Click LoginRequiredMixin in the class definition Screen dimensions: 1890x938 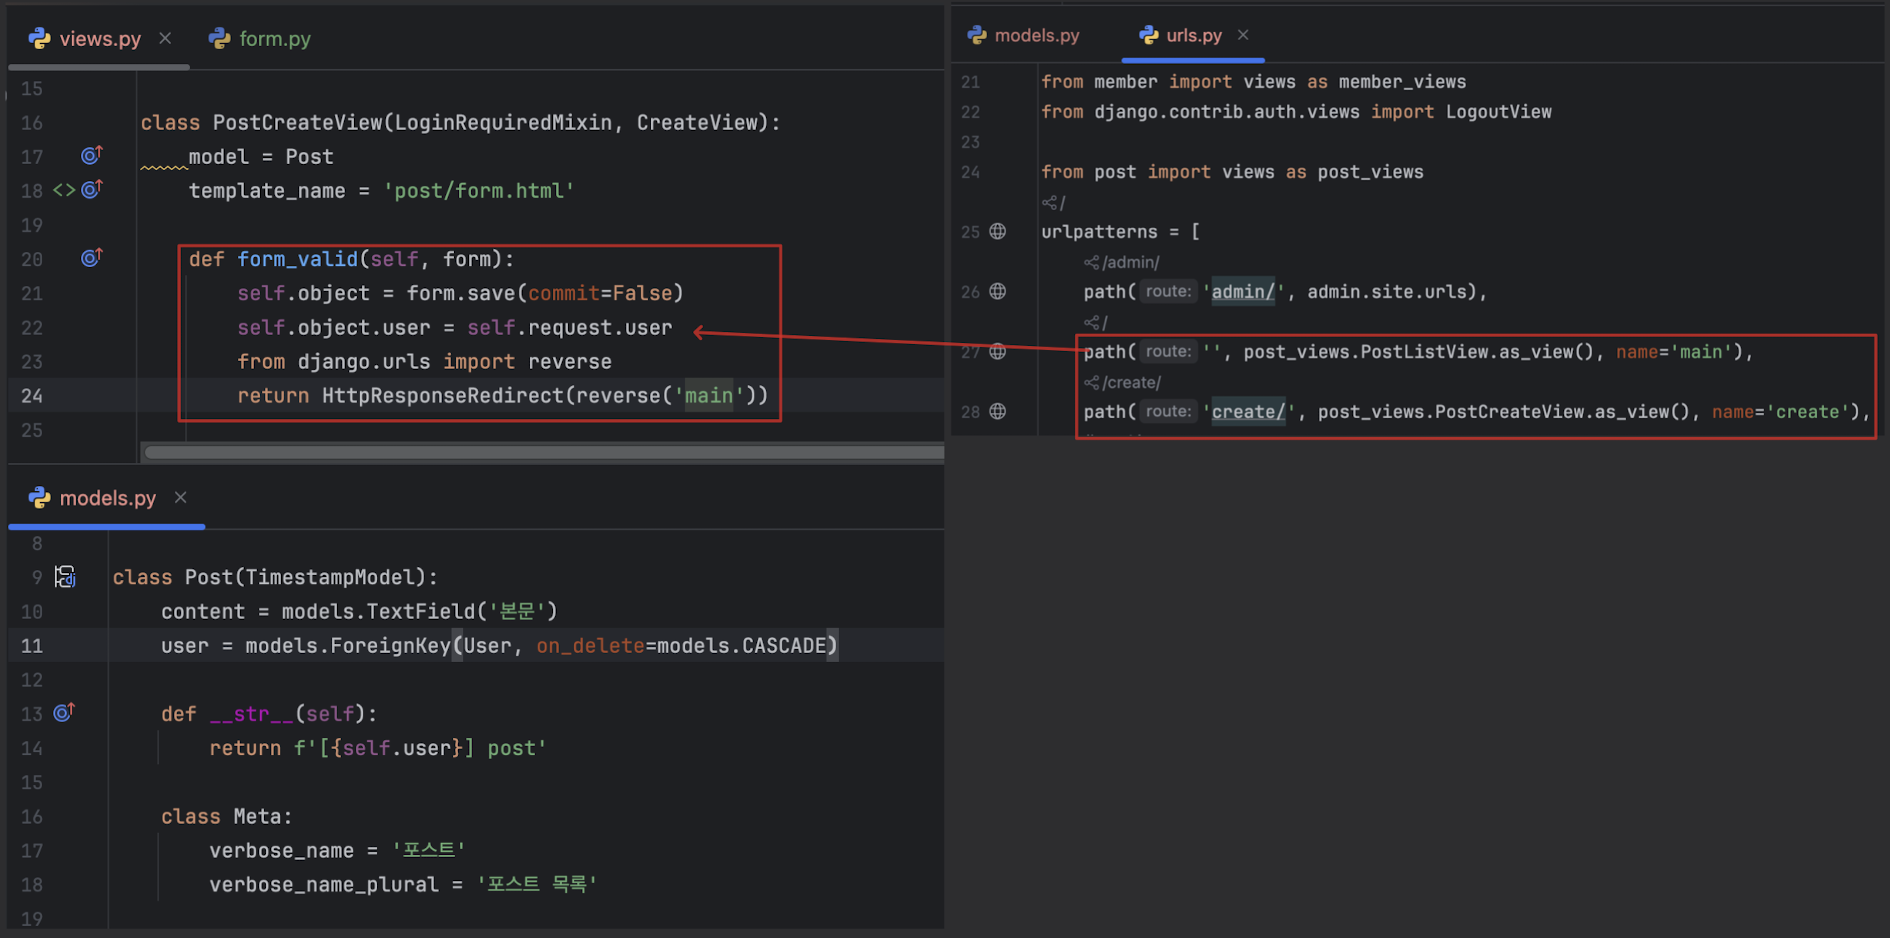pyautogui.click(x=503, y=123)
